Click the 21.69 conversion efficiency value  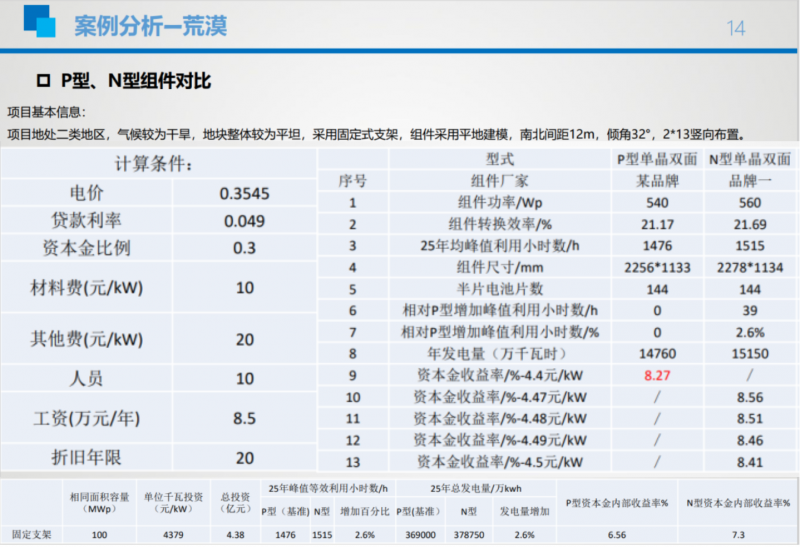click(749, 224)
